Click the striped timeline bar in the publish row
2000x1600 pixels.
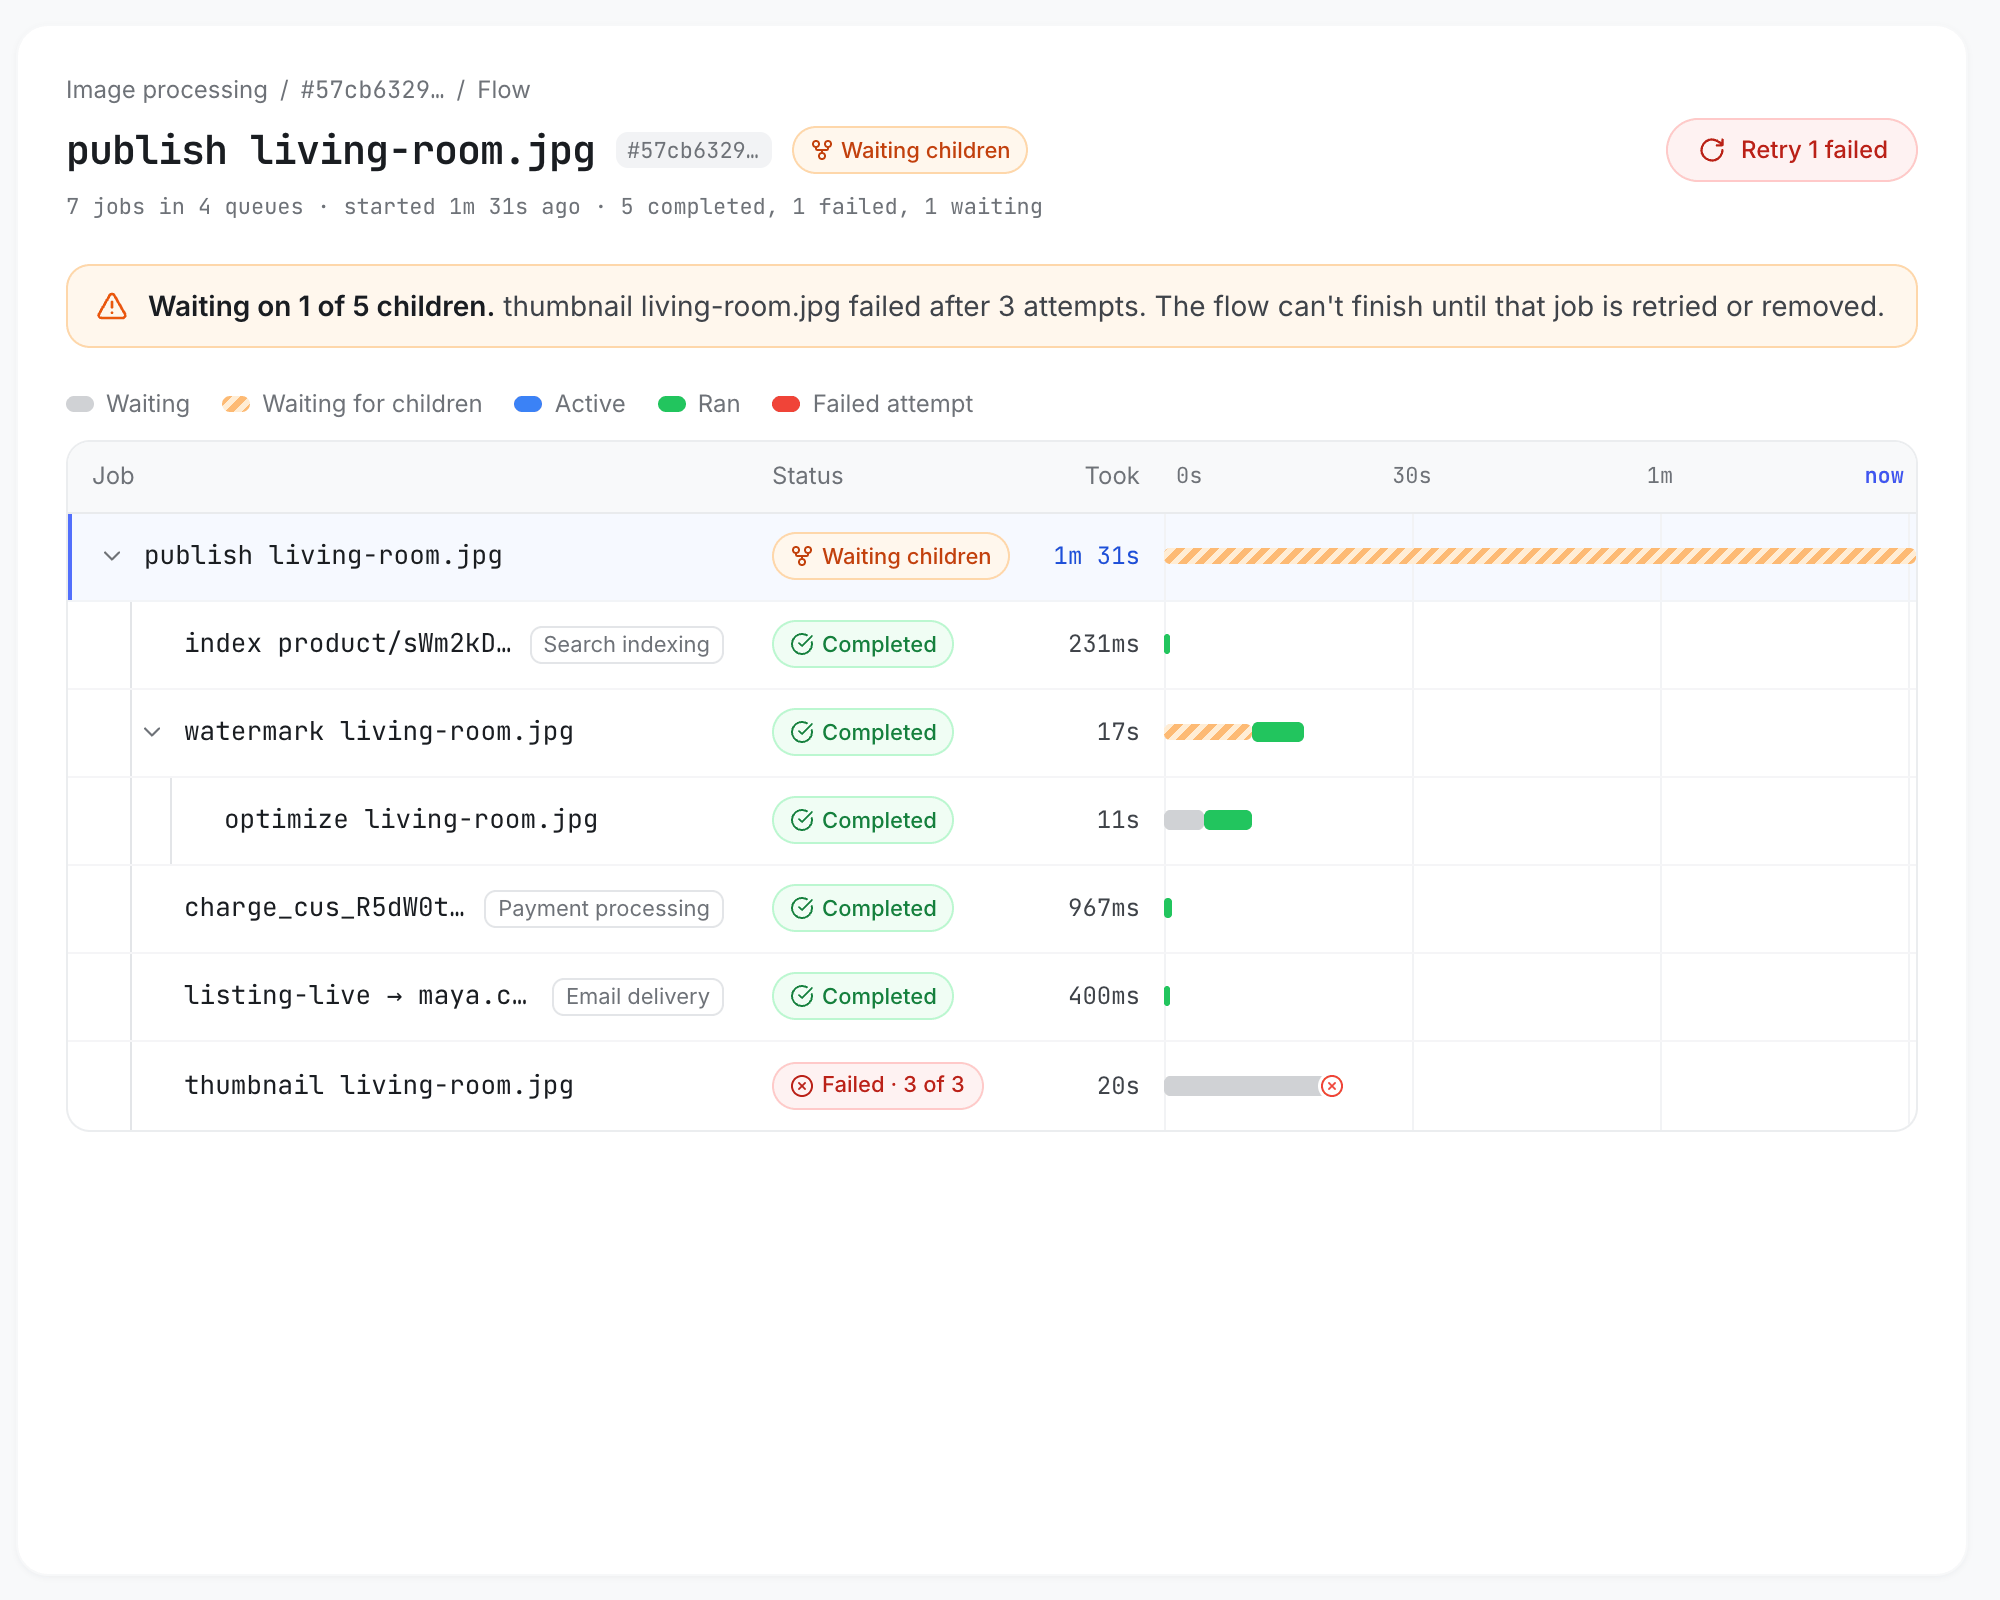pos(1540,556)
